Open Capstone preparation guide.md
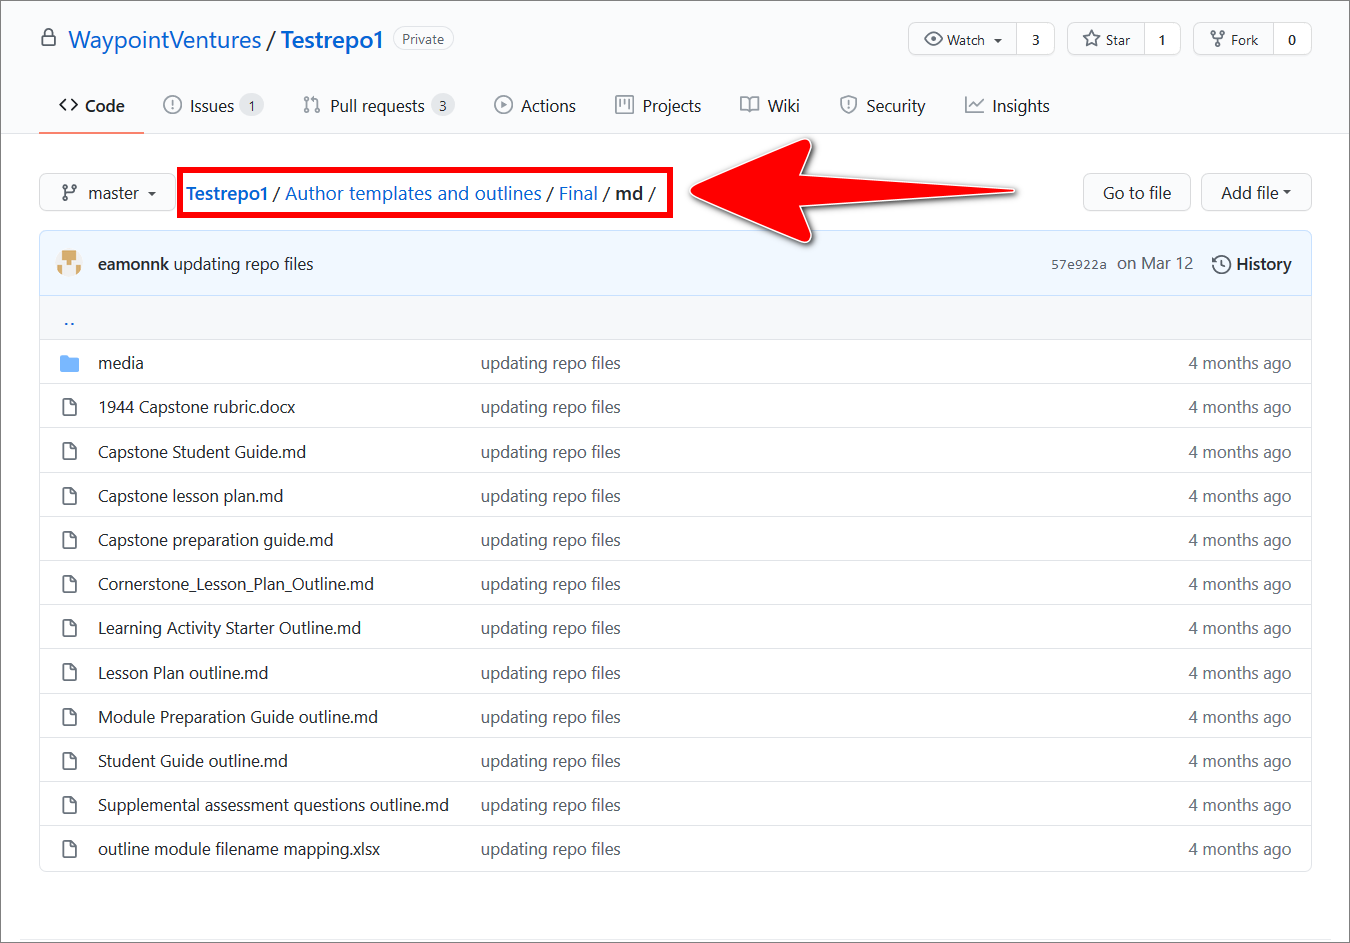Screen dimensions: 1350x943 pyautogui.click(x=216, y=540)
